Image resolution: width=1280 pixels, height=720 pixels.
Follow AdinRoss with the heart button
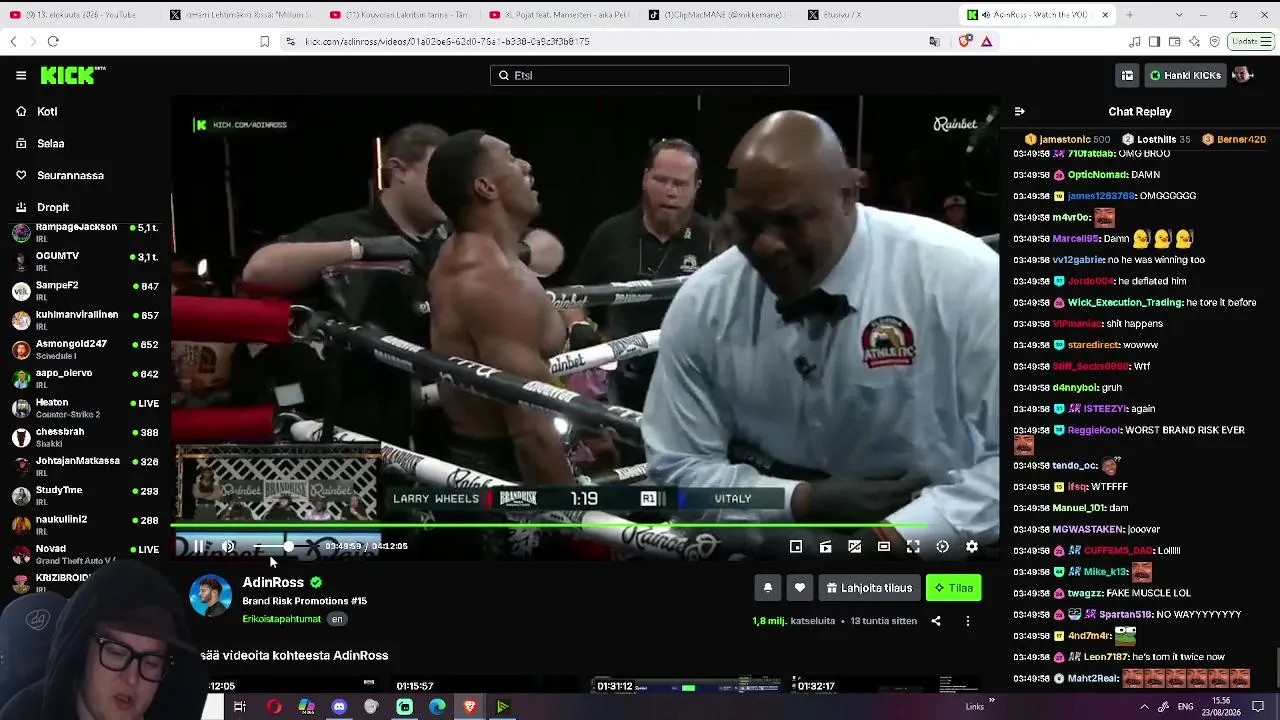[x=799, y=588]
